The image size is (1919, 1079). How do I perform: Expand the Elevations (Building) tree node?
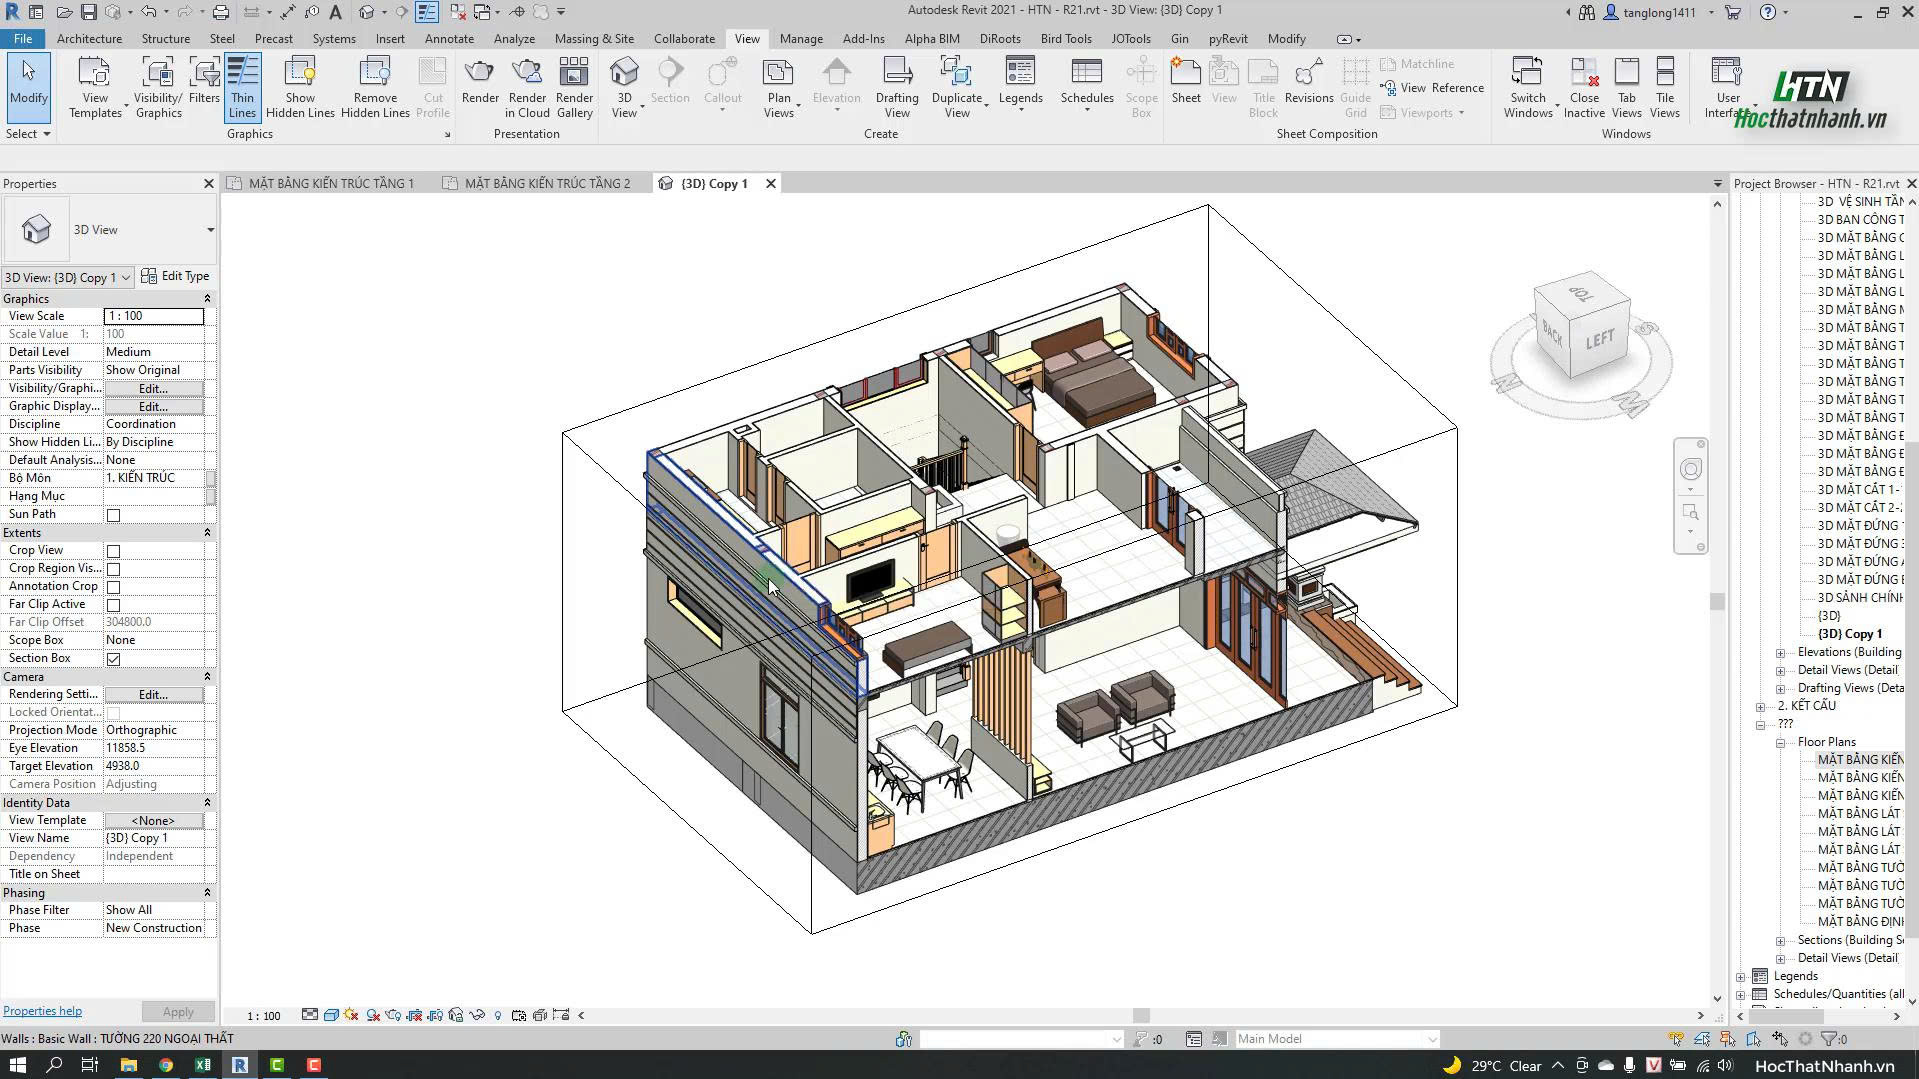click(x=1780, y=653)
